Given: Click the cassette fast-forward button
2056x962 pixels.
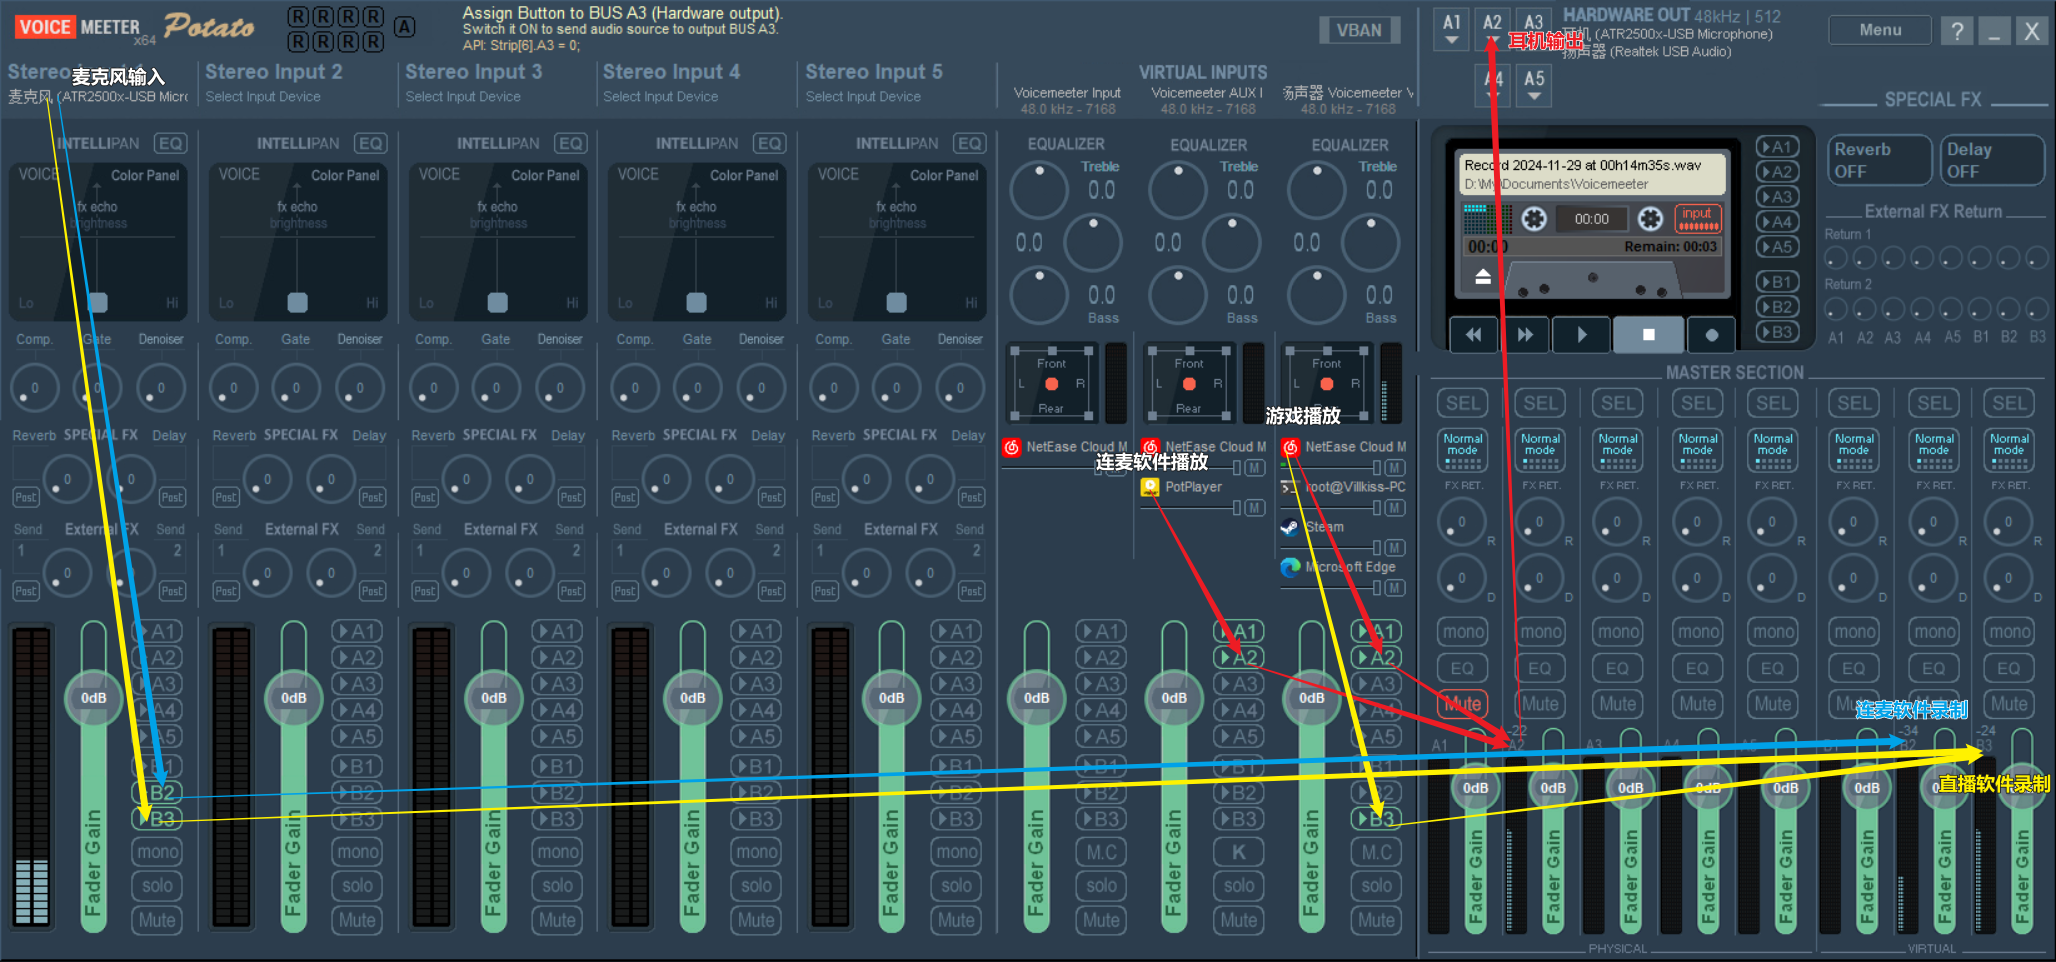Looking at the screenshot, I should coord(1524,335).
